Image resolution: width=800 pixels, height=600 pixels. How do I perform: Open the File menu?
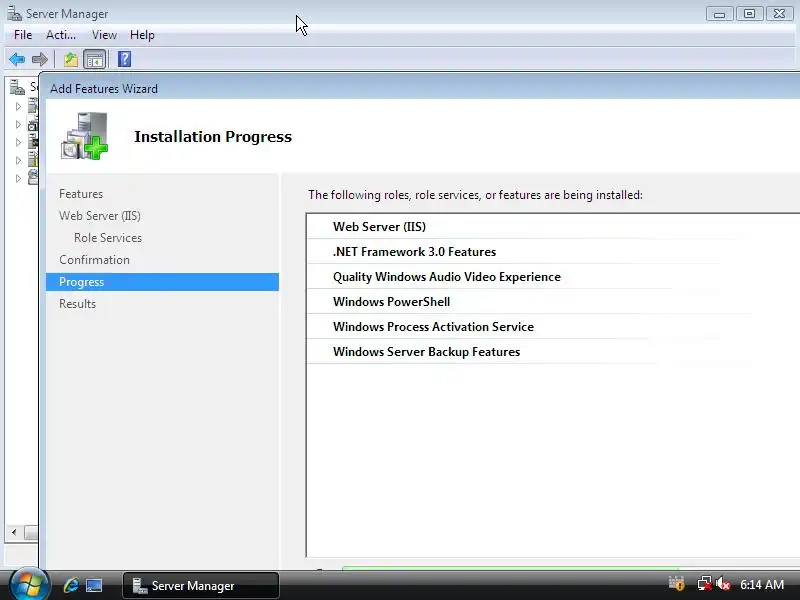(x=23, y=35)
